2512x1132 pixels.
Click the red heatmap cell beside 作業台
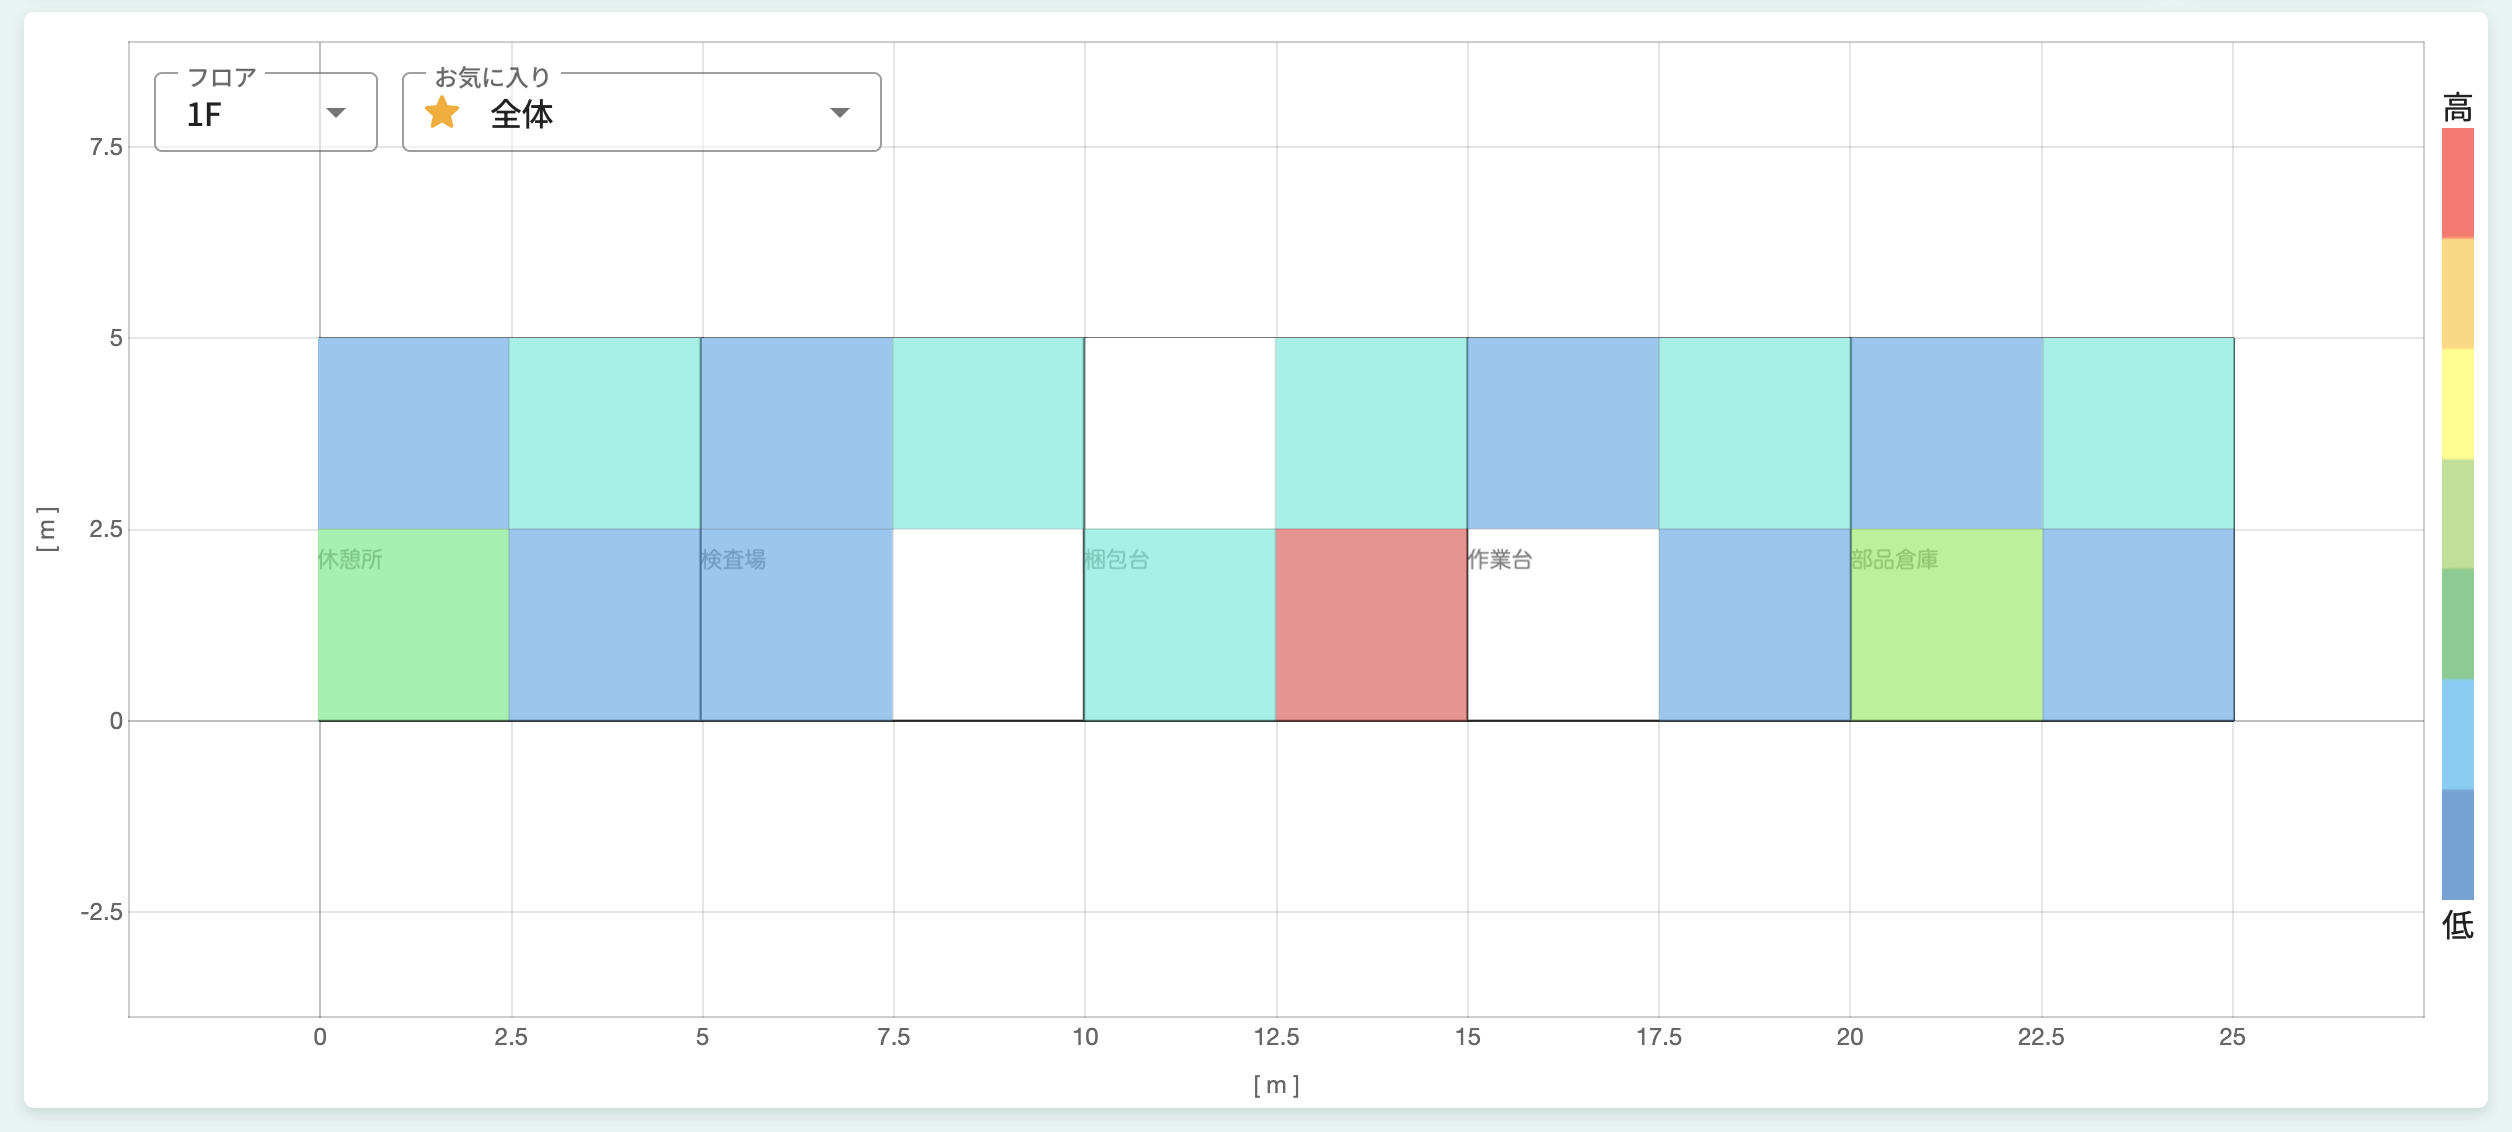click(x=1371, y=625)
